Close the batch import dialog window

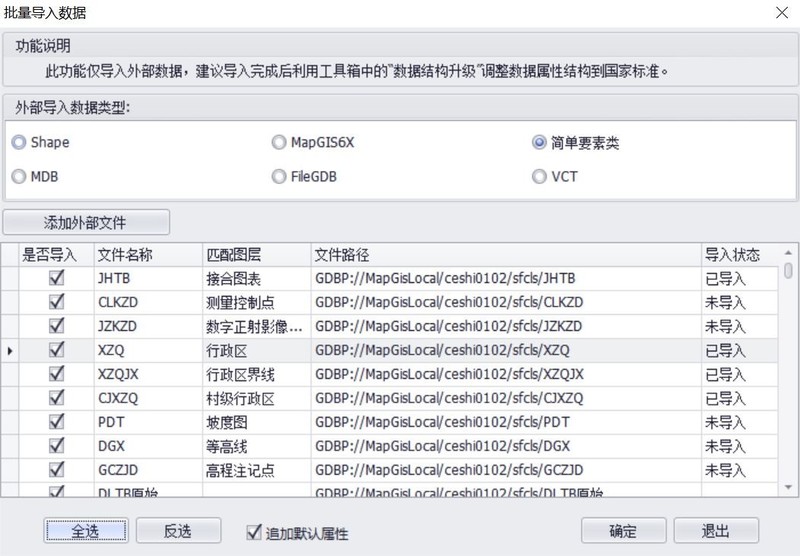click(x=780, y=14)
